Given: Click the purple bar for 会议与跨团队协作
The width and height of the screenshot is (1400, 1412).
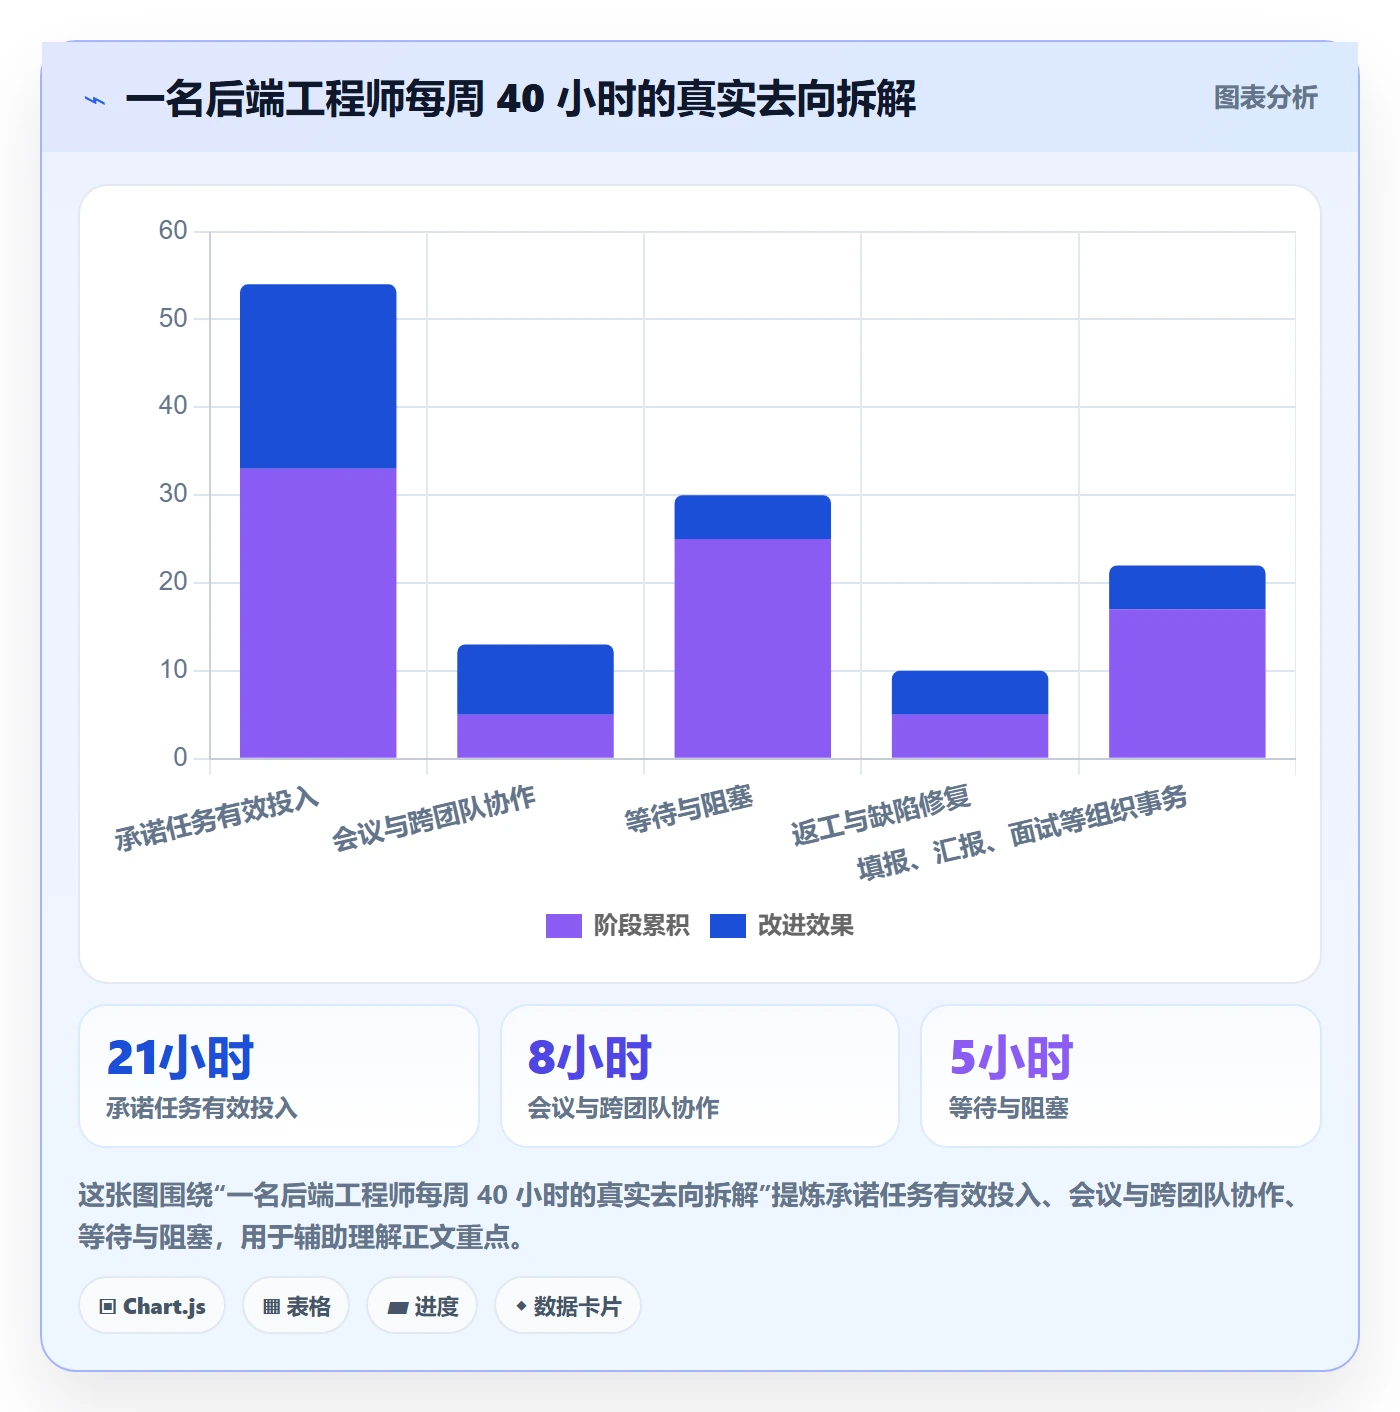Looking at the screenshot, I should (535, 736).
